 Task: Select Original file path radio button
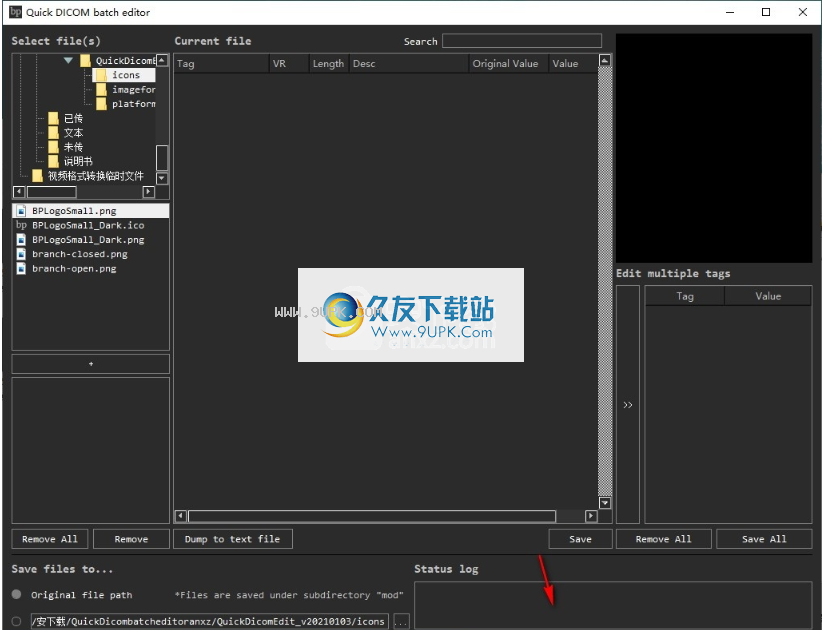coord(17,594)
